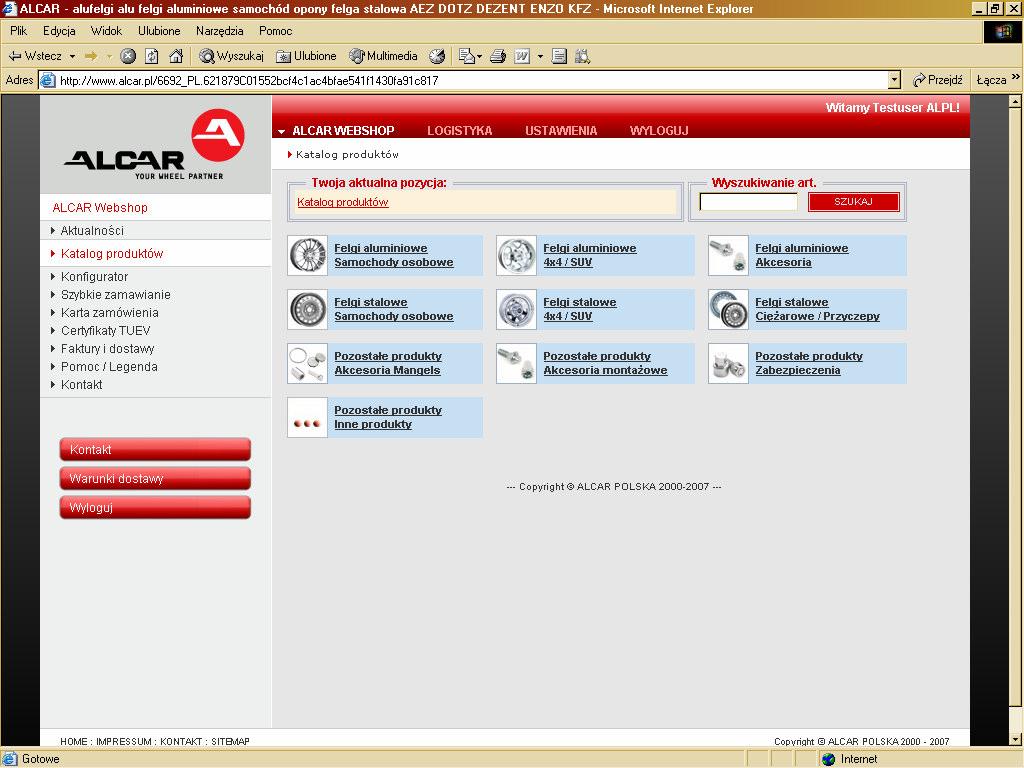Open the Narzędzia menu
This screenshot has height=768, width=1024.
tap(219, 31)
